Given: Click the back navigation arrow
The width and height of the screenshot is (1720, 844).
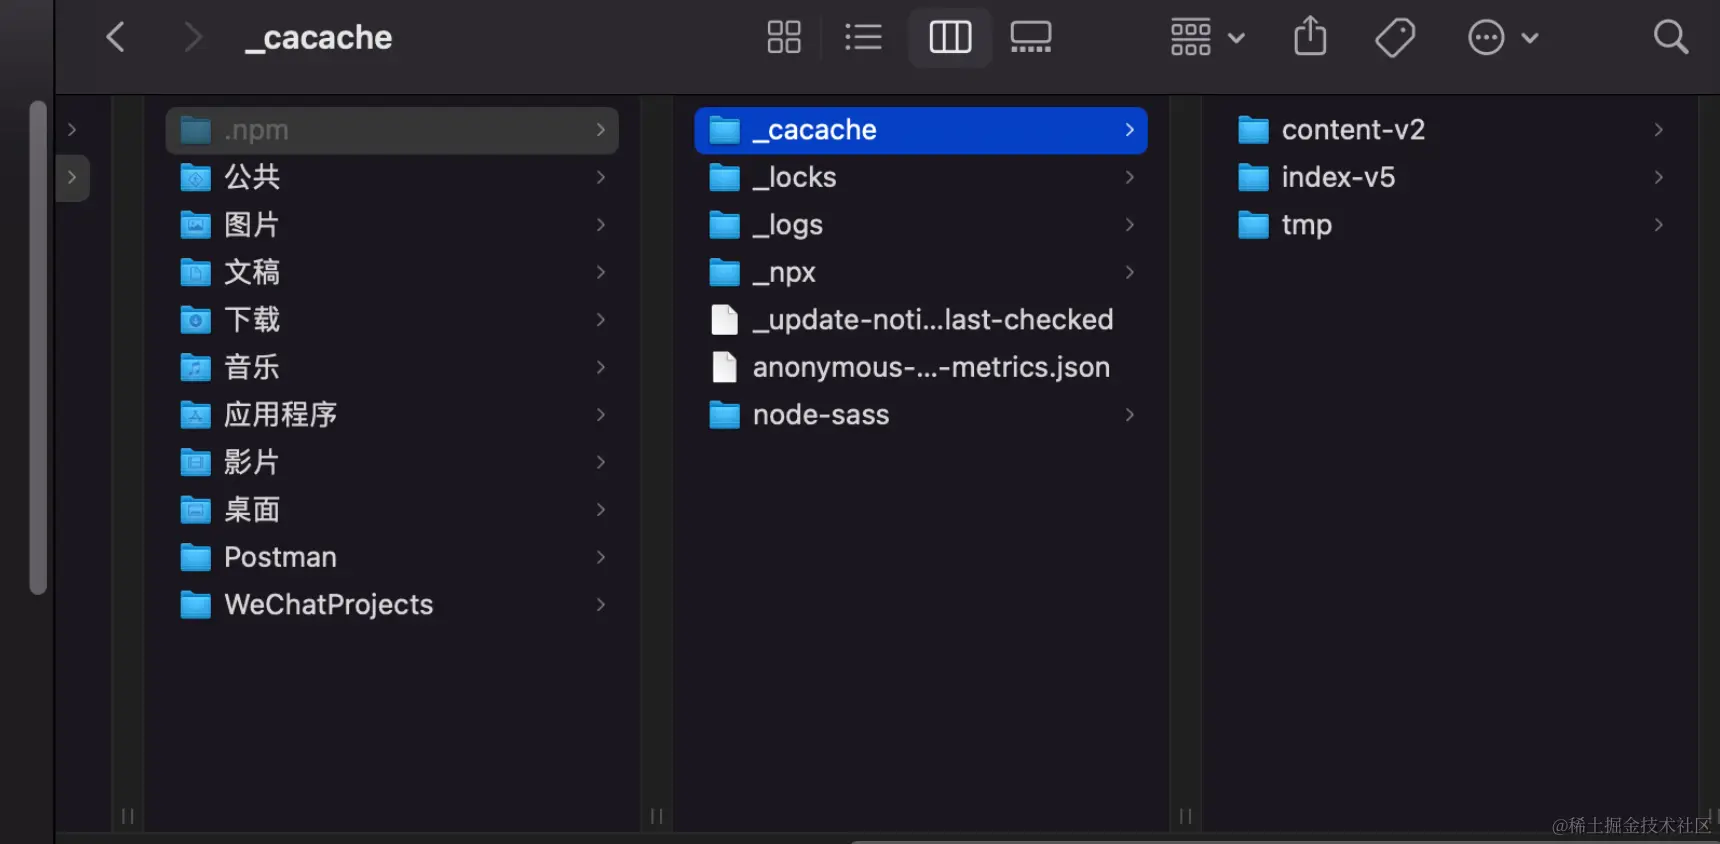Looking at the screenshot, I should click(x=116, y=38).
